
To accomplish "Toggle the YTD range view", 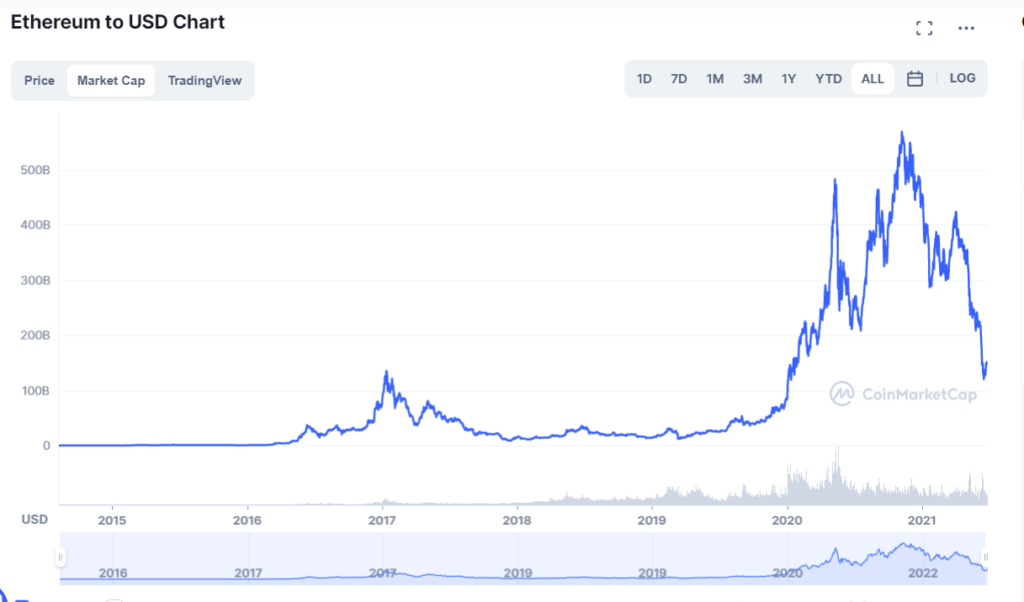I will [x=828, y=77].
